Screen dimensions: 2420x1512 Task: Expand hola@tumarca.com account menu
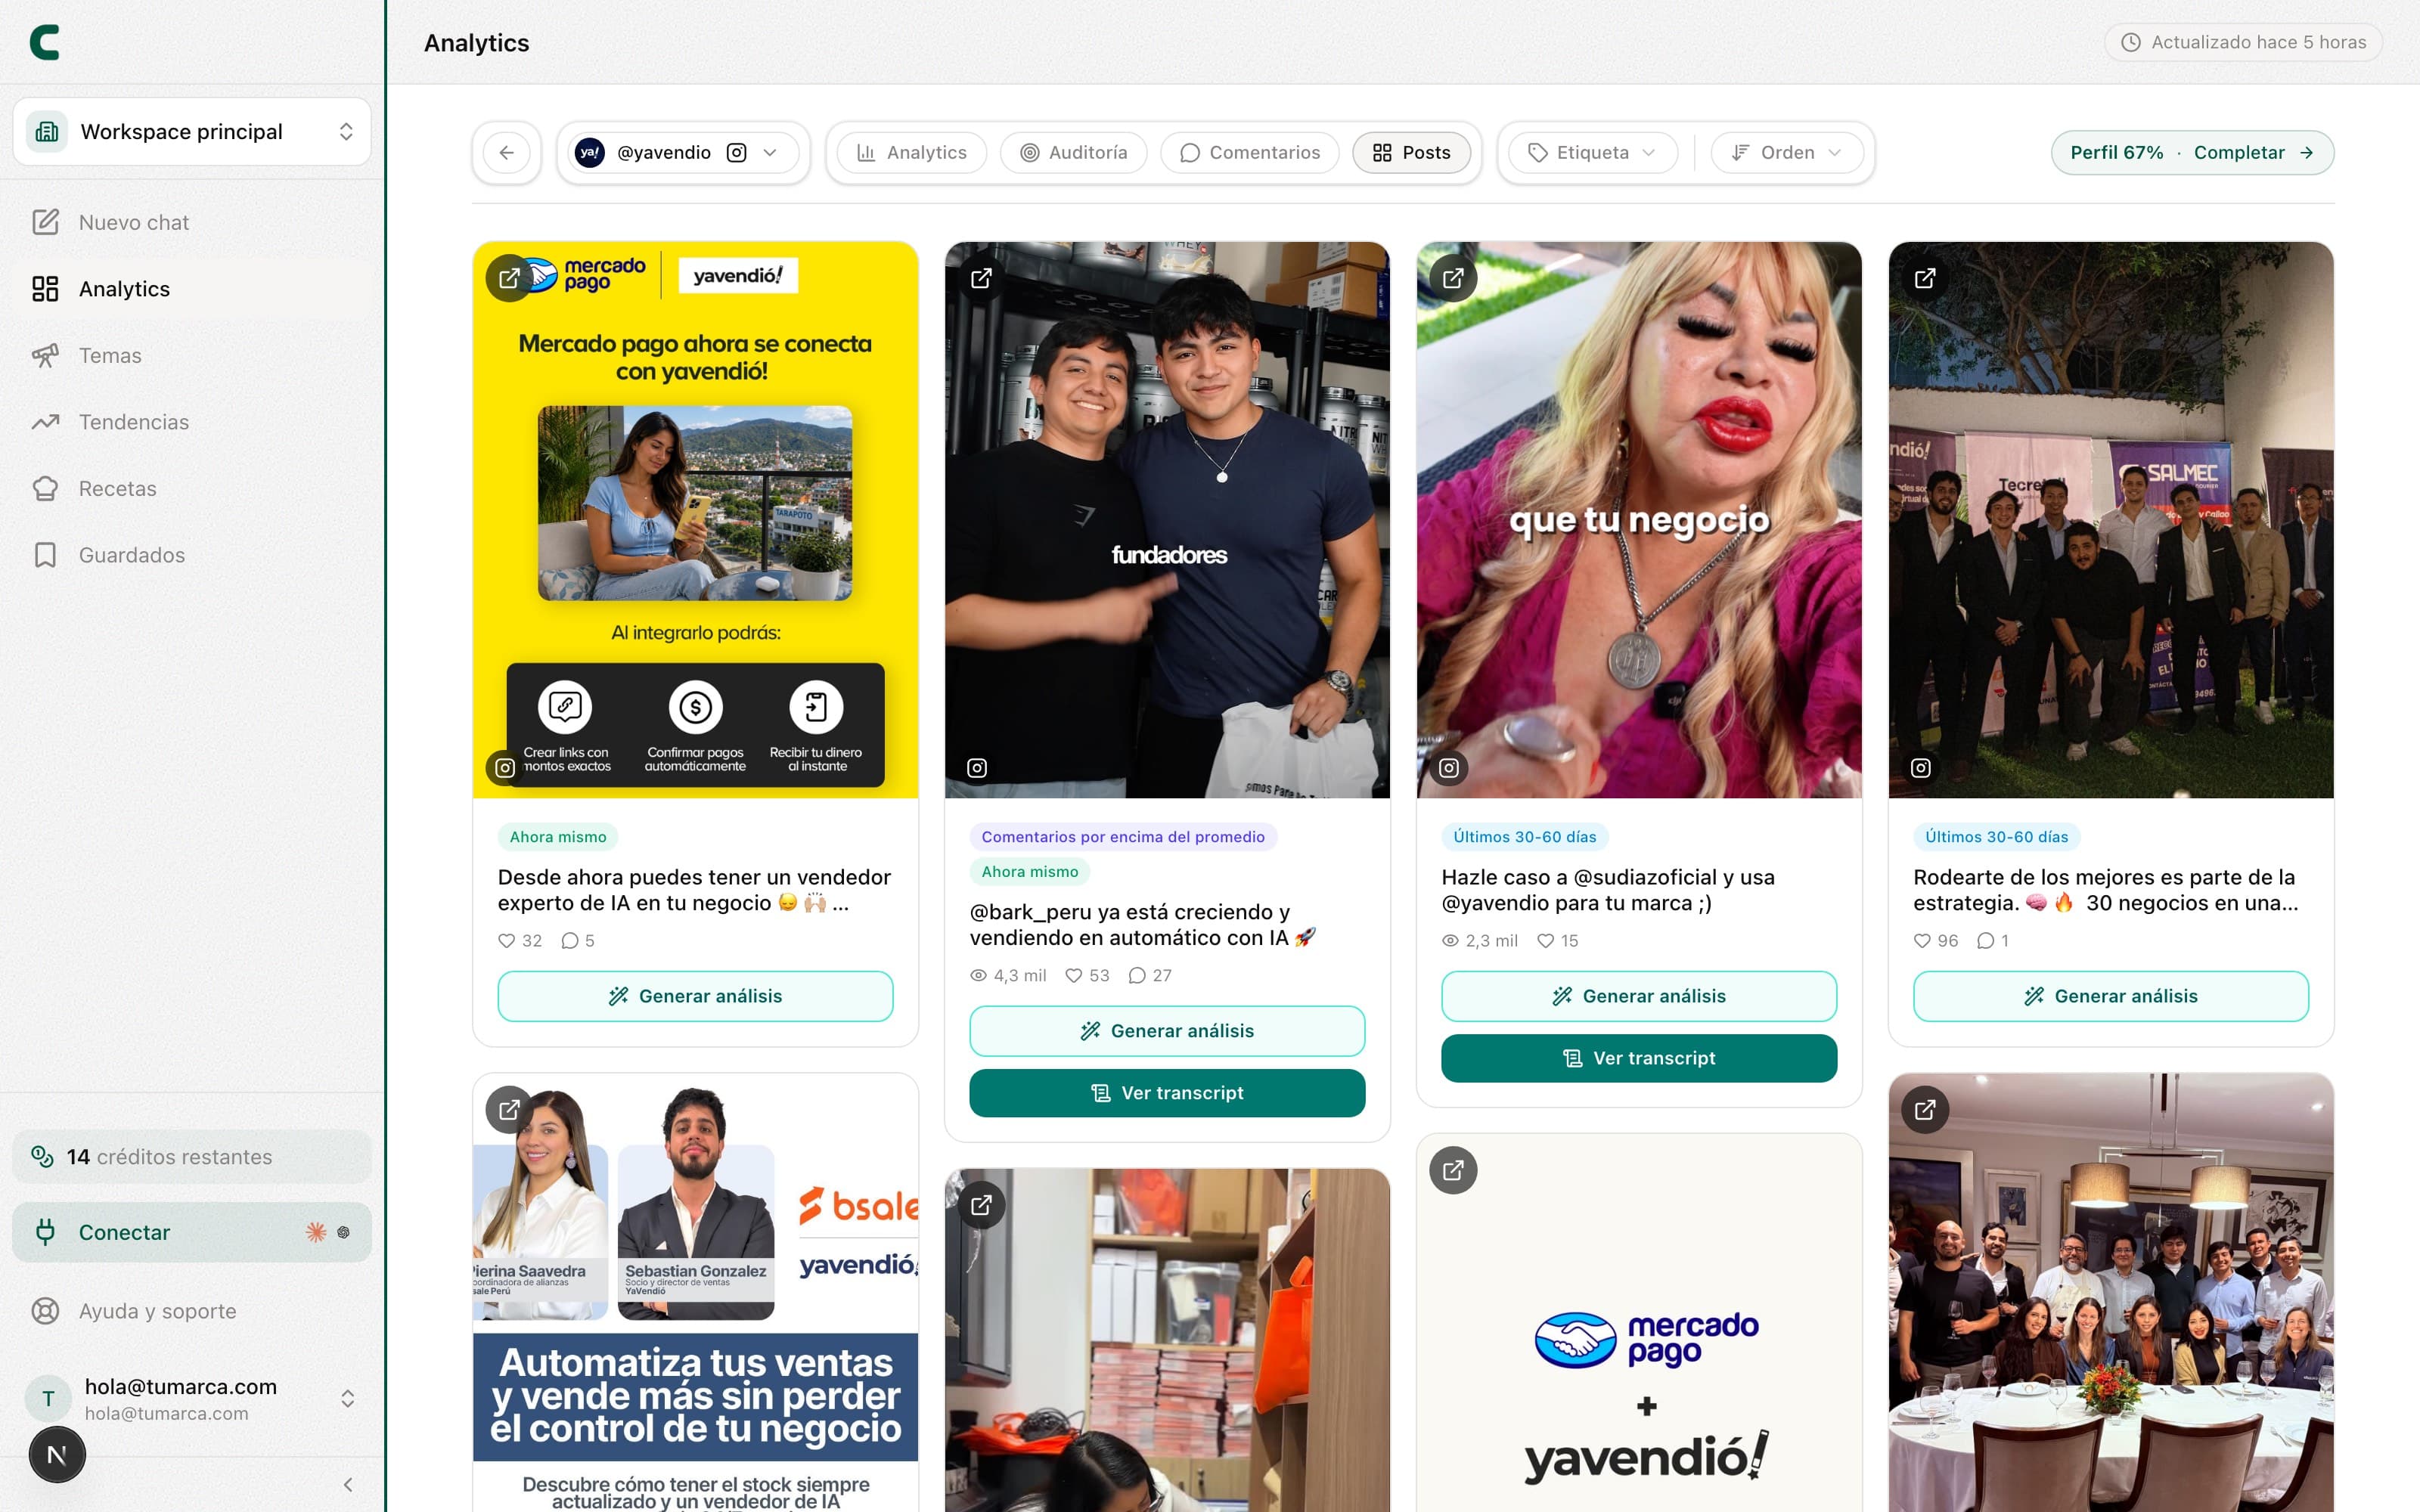click(192, 1399)
